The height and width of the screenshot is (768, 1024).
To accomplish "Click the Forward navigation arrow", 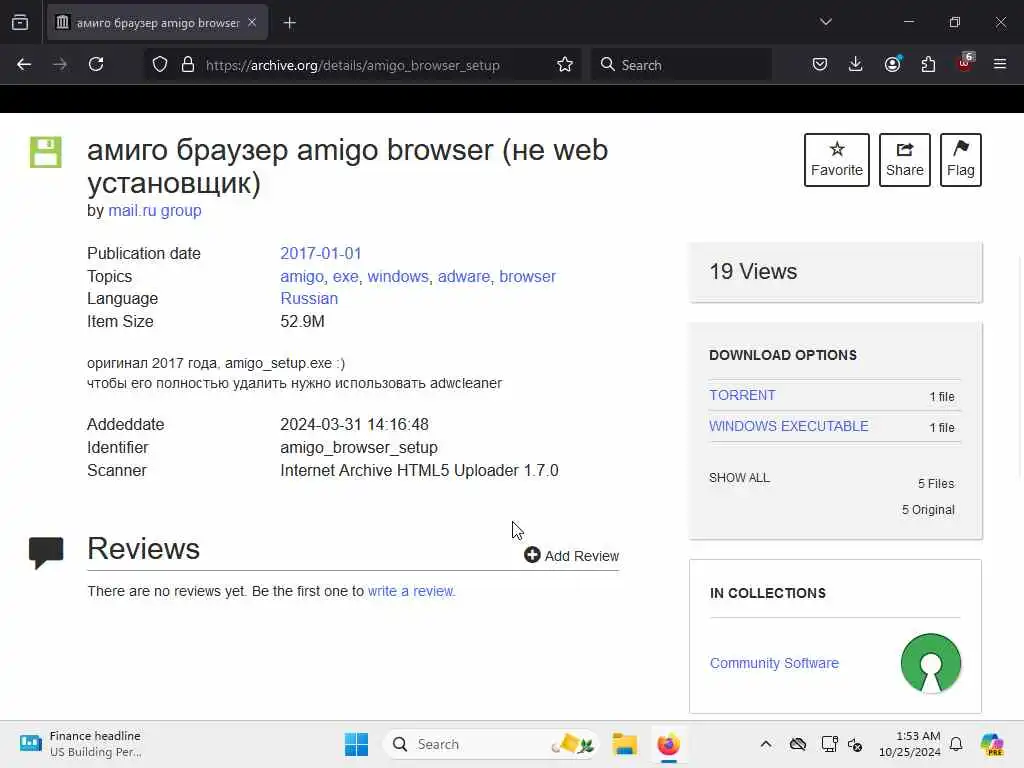I will 59,65.
